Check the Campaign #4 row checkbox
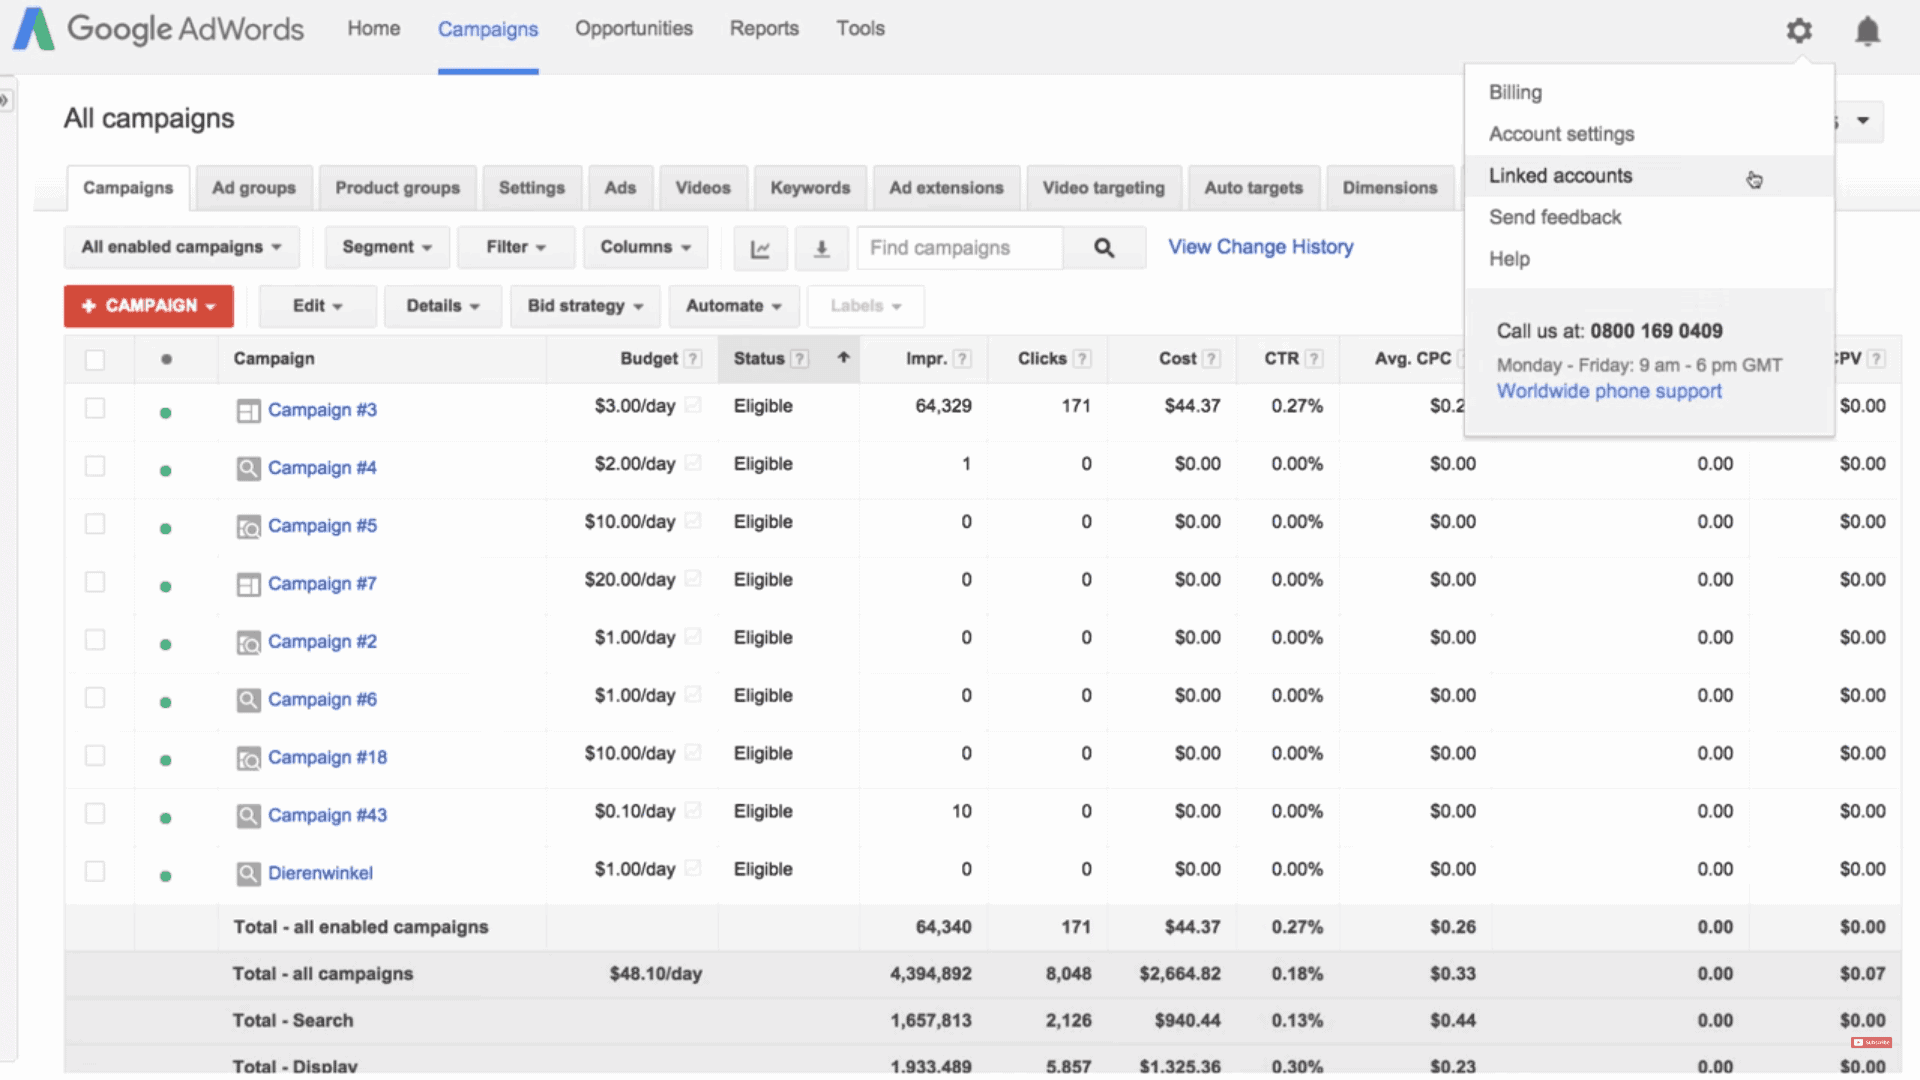The image size is (1920, 1080). click(95, 466)
